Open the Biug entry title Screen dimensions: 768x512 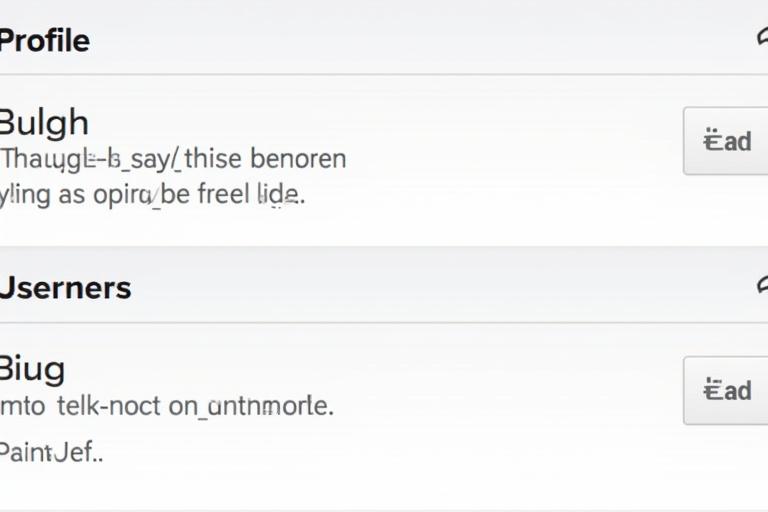32,369
